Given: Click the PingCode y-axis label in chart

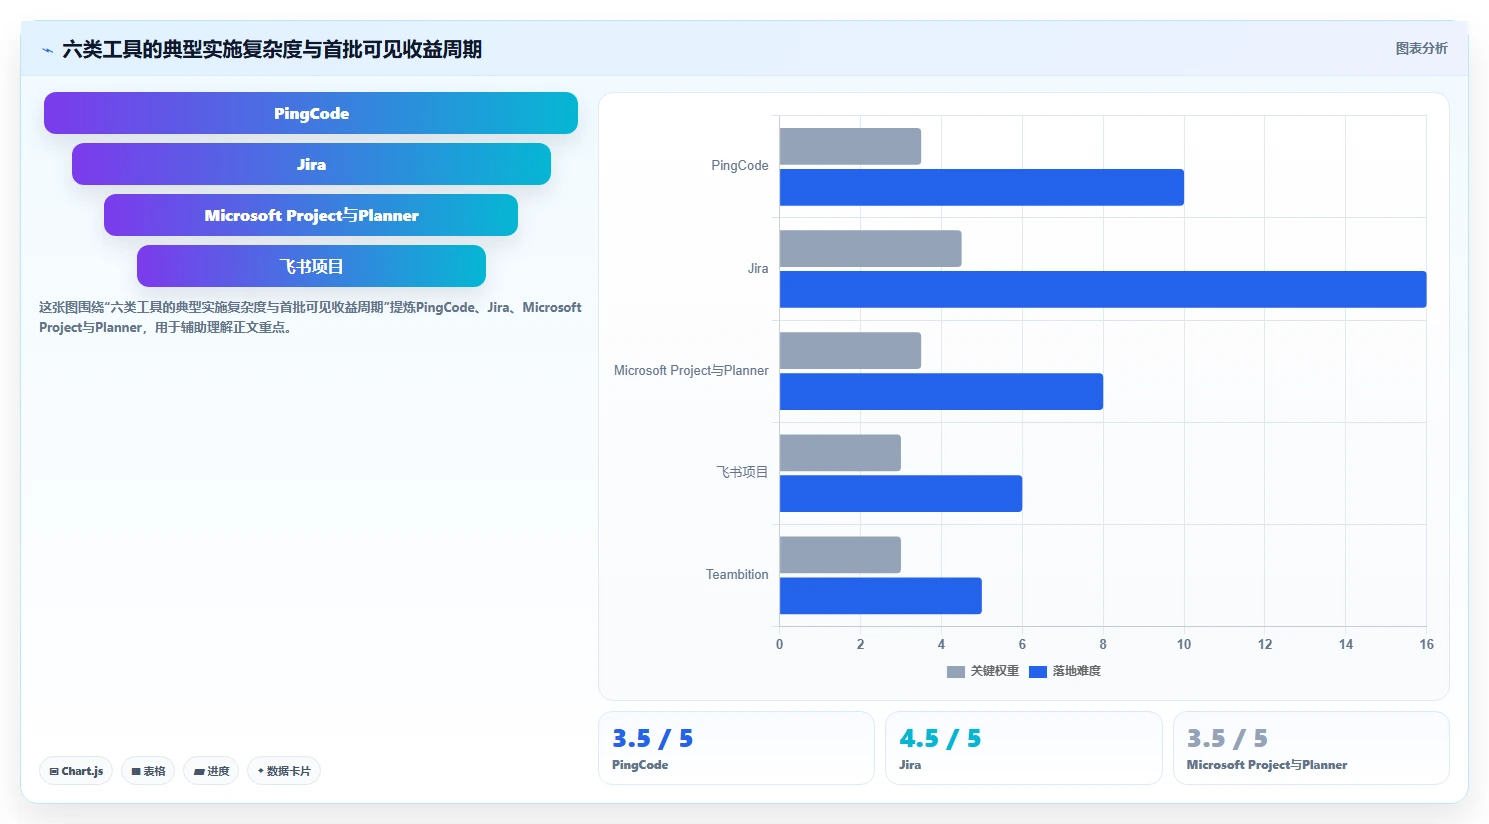Looking at the screenshot, I should pos(740,166).
